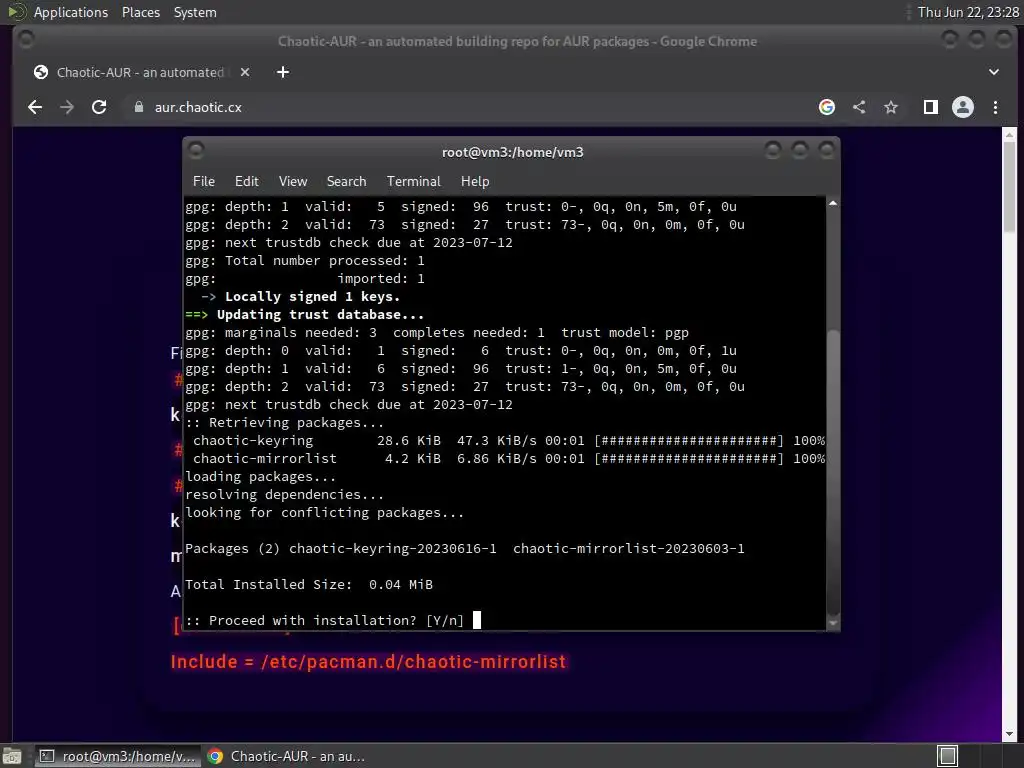Open Chrome profile avatar

963,107
